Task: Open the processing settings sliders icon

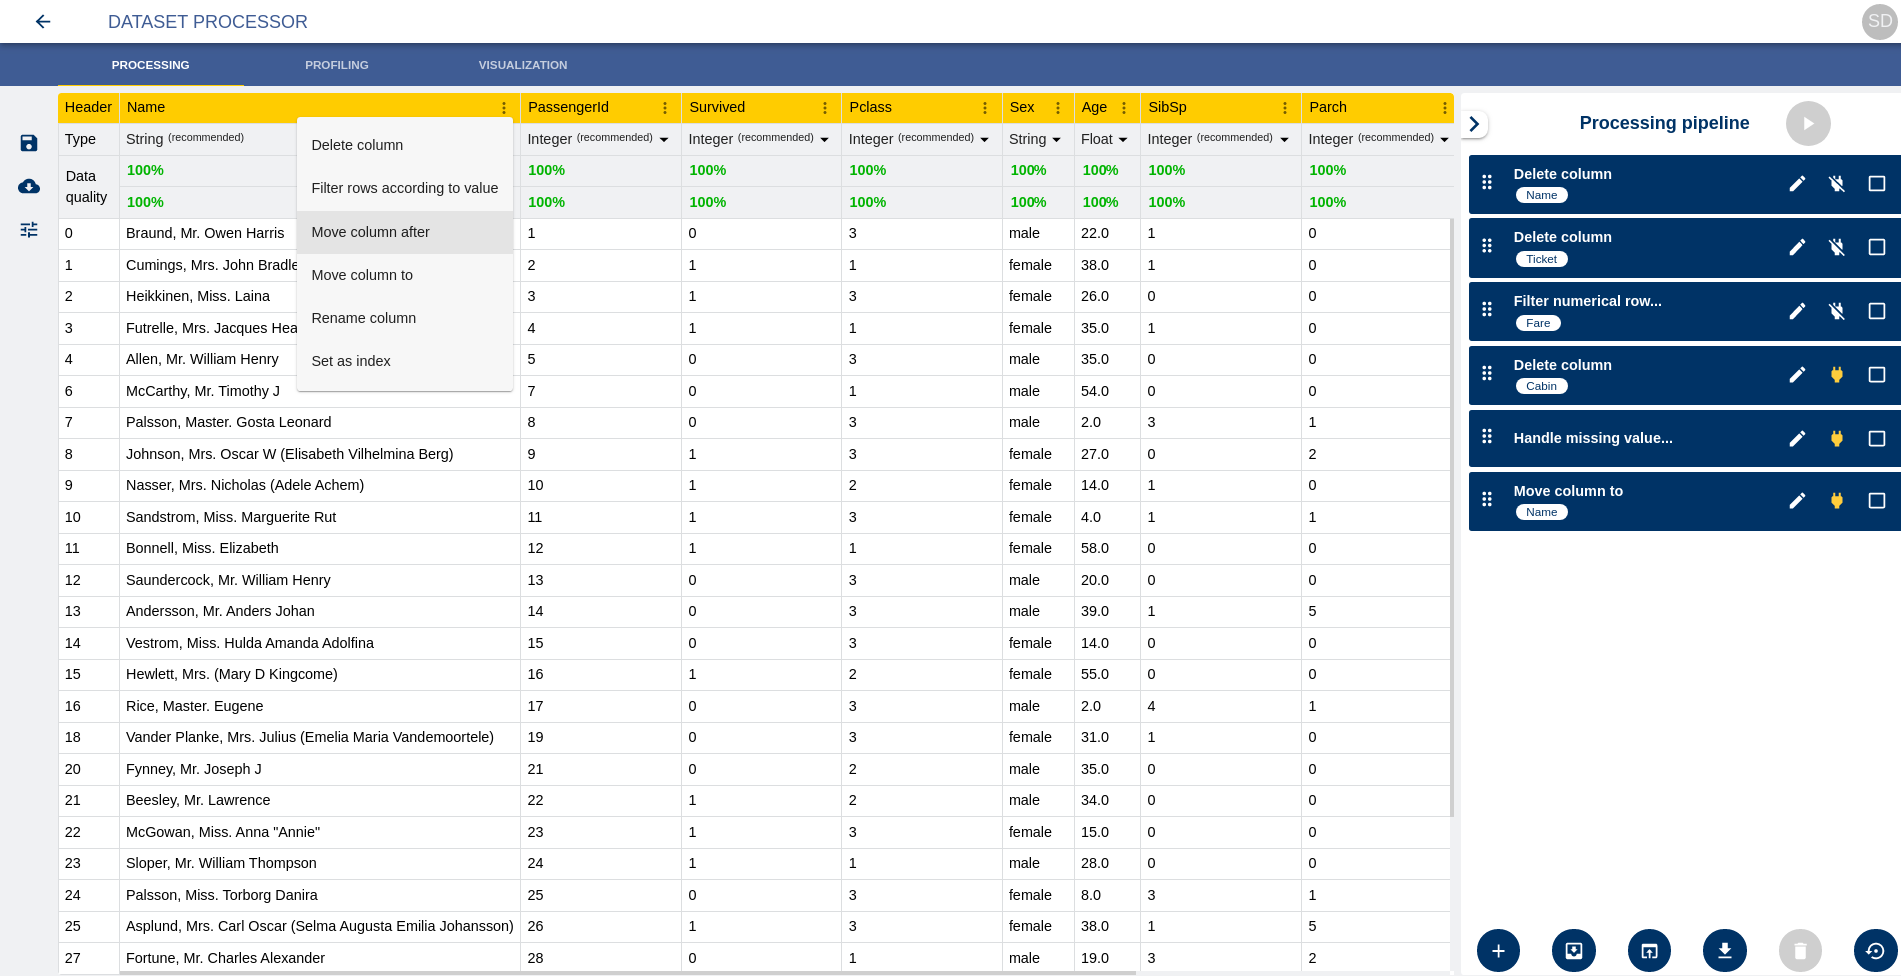Action: tap(28, 230)
